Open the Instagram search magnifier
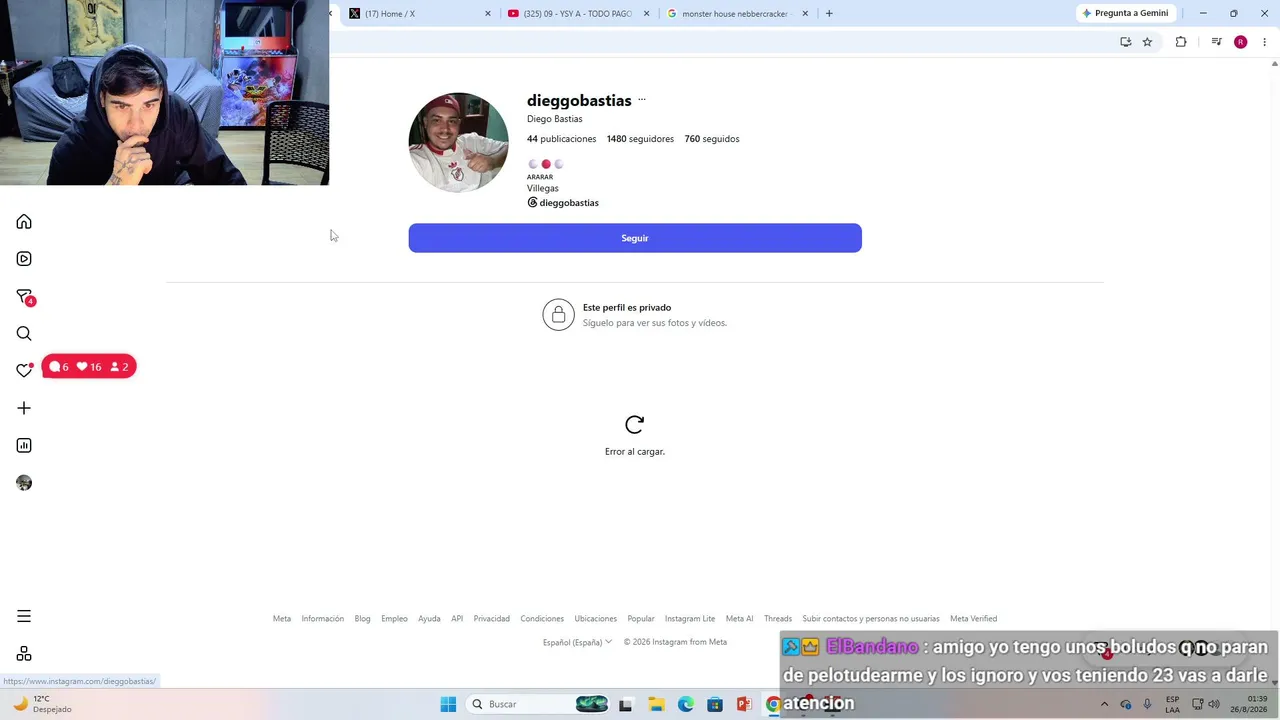 [24, 334]
